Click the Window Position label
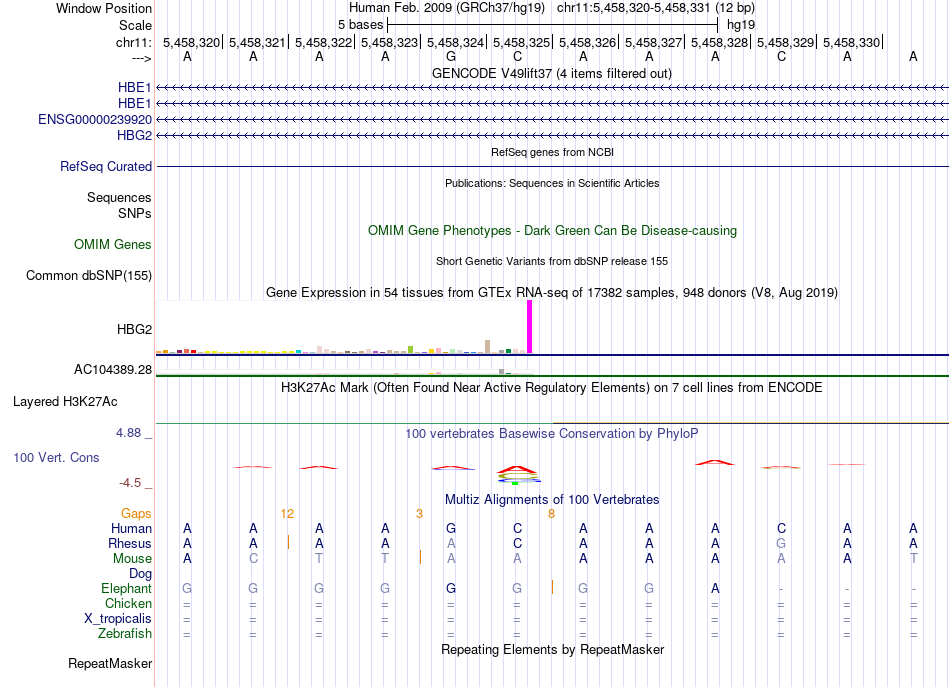 pyautogui.click(x=104, y=8)
